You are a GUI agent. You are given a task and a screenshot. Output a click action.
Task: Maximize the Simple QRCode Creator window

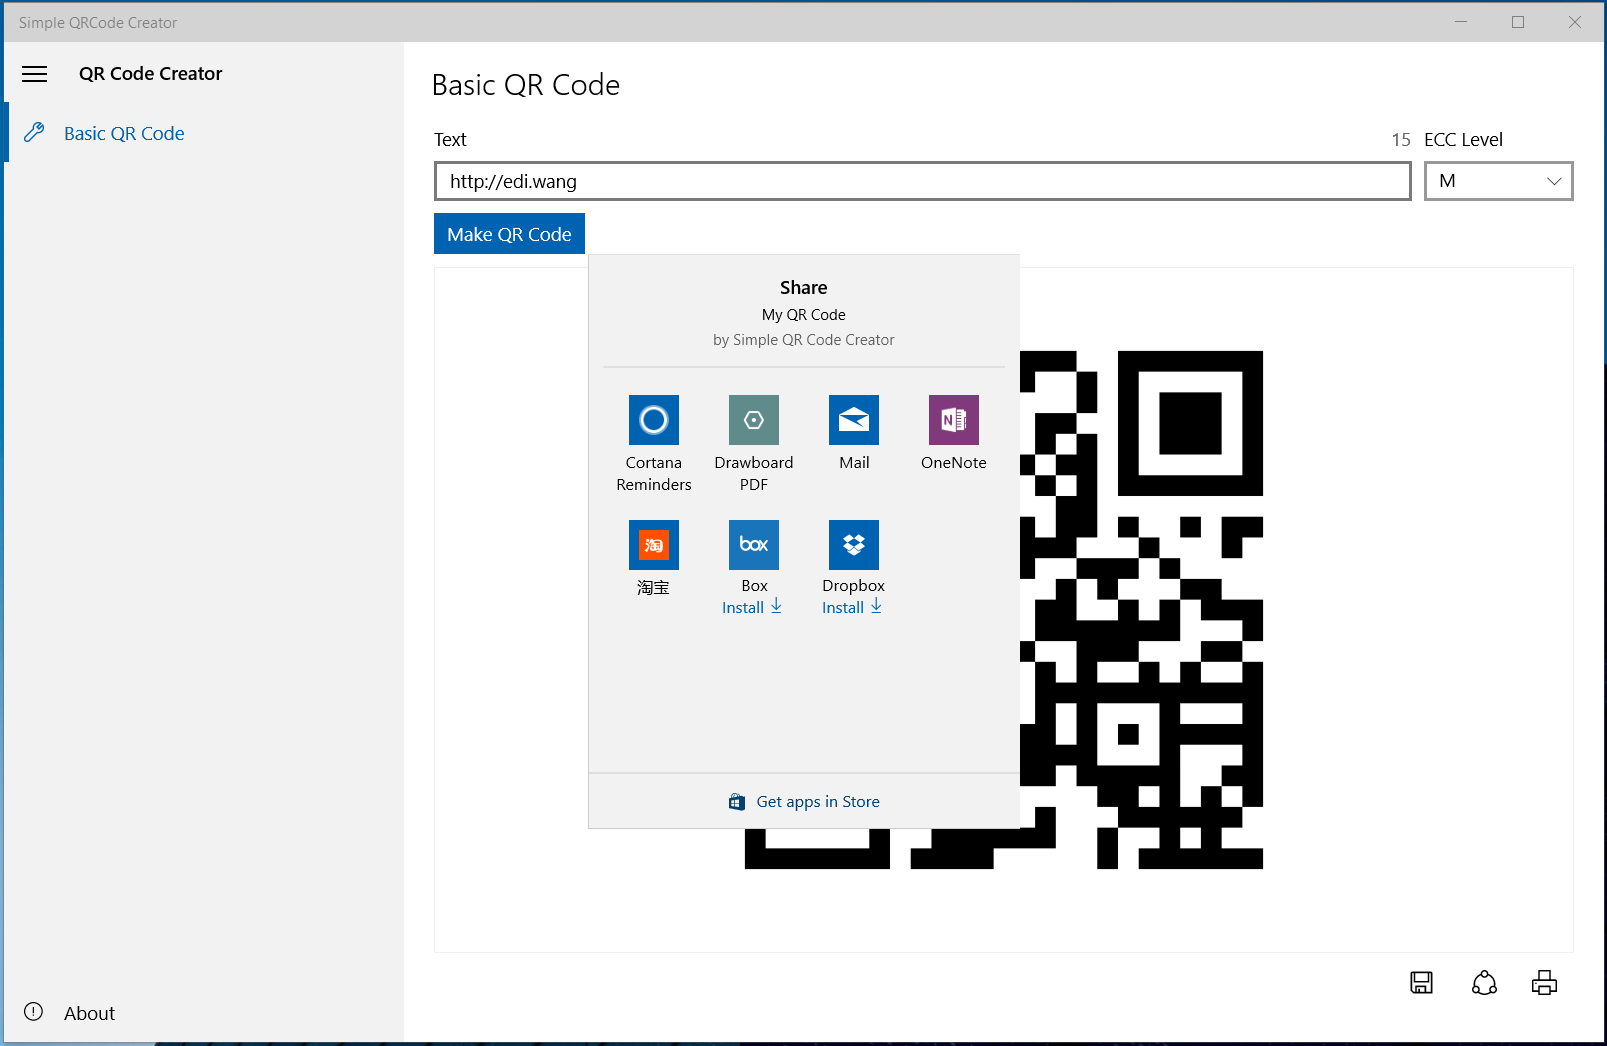coord(1518,22)
